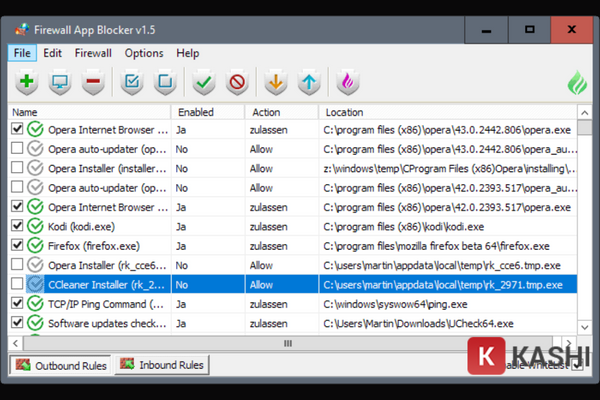Image resolution: width=600 pixels, height=400 pixels.
Task: Open the File menu
Action: pos(22,53)
